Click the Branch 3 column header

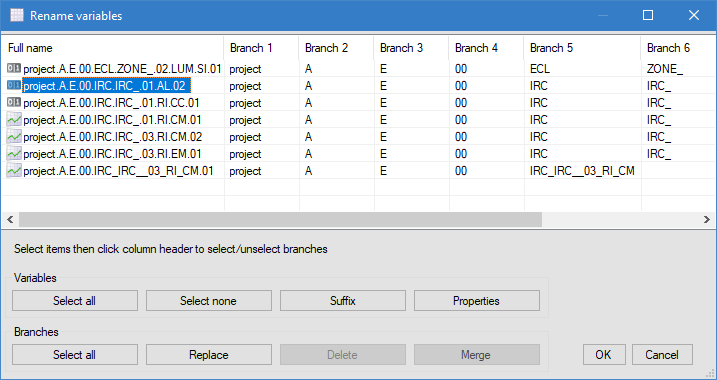tap(411, 48)
